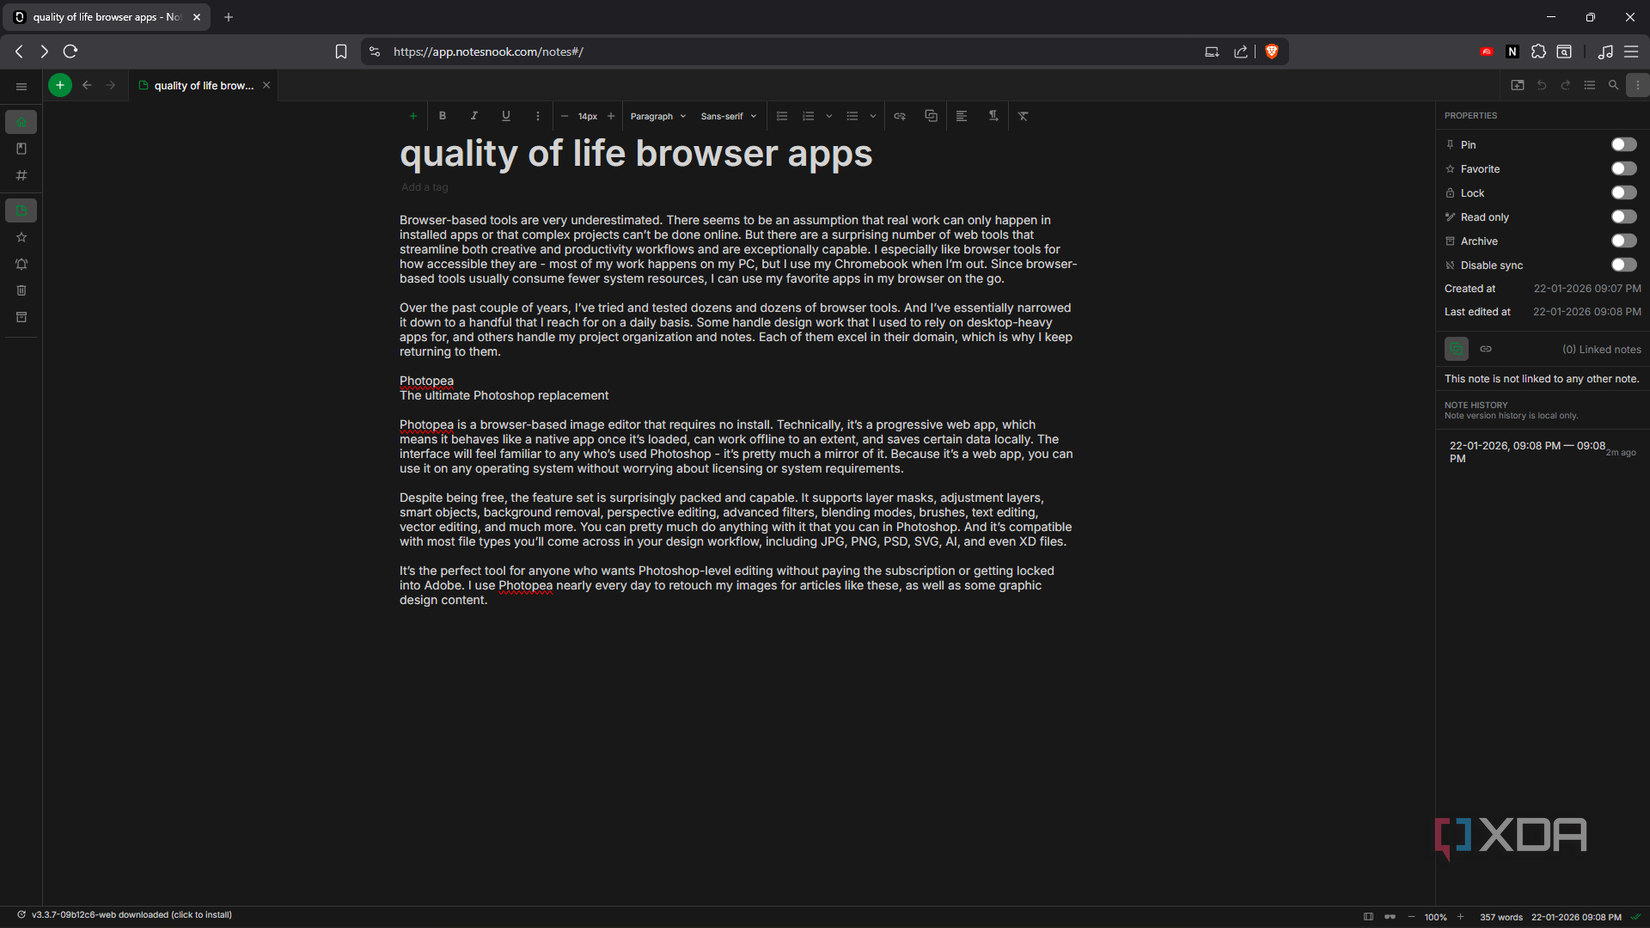
Task: Open the Sans-serif font dropdown
Action: (728, 116)
